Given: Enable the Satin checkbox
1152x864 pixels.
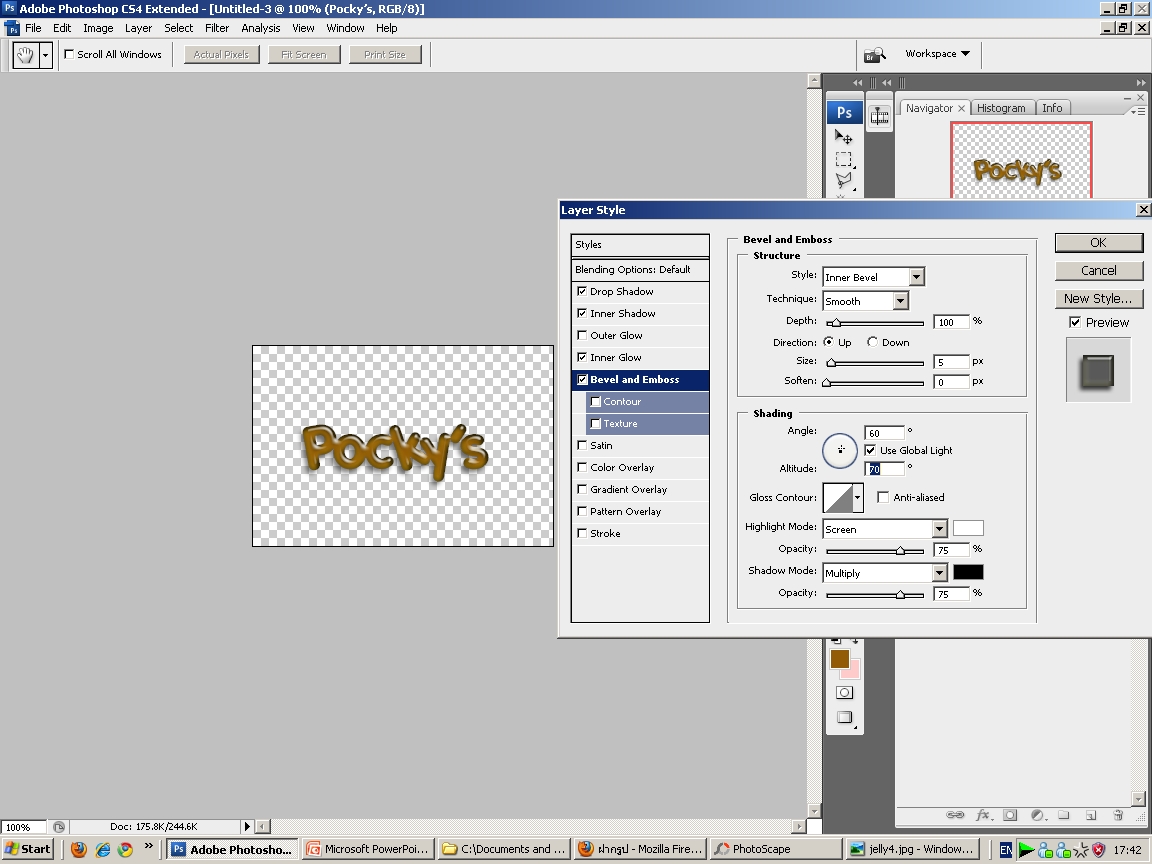Looking at the screenshot, I should (582, 445).
